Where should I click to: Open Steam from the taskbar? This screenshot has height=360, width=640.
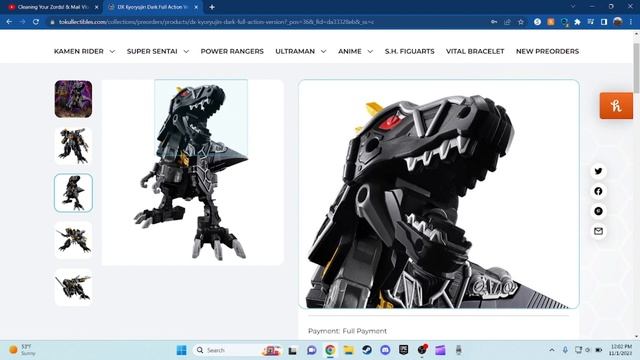tap(367, 350)
